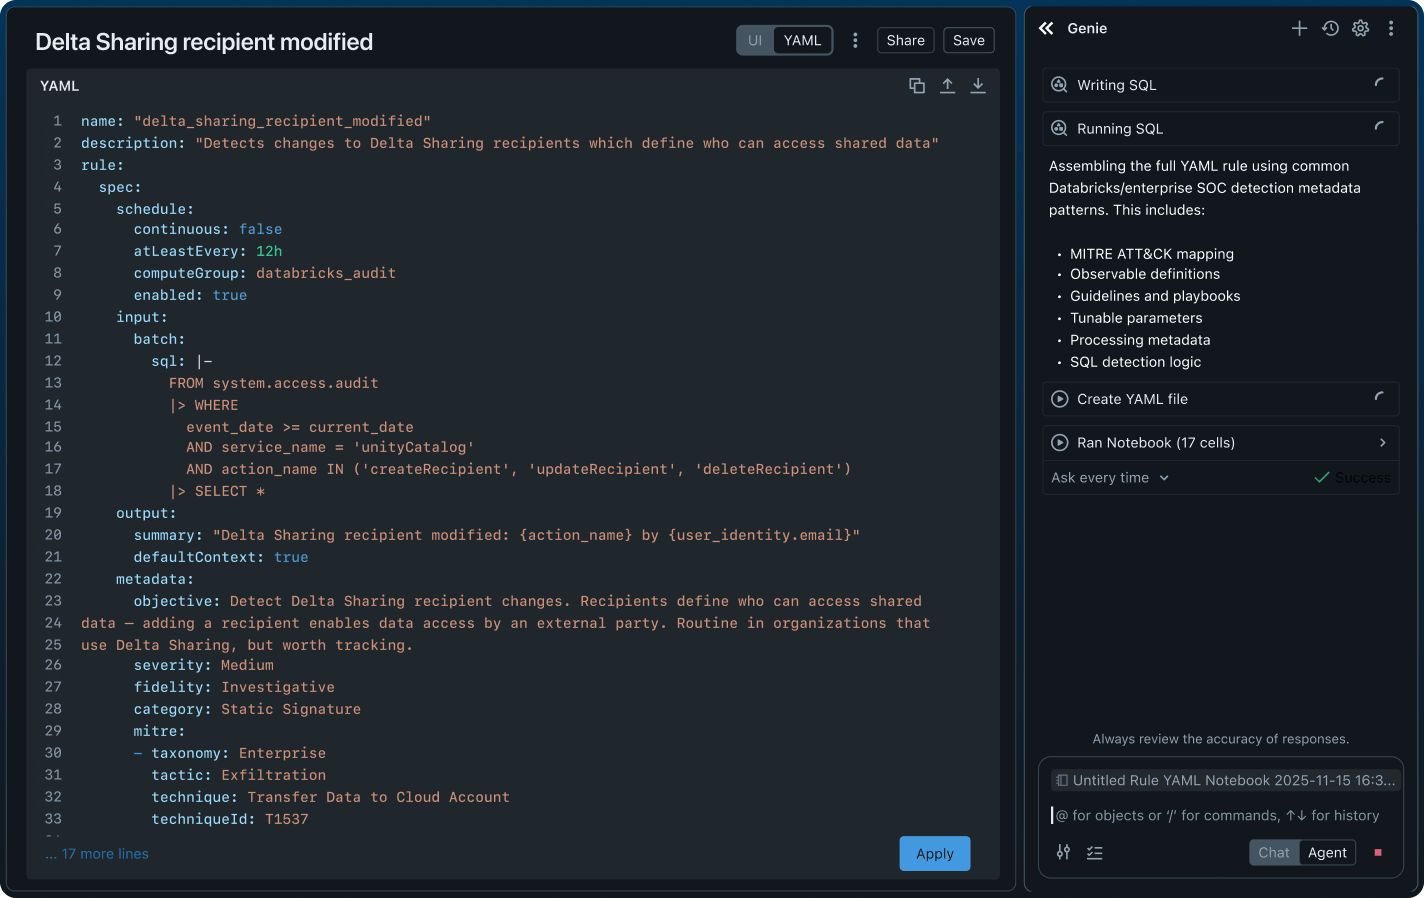Start a new Genie conversation with the plus icon

(1299, 28)
